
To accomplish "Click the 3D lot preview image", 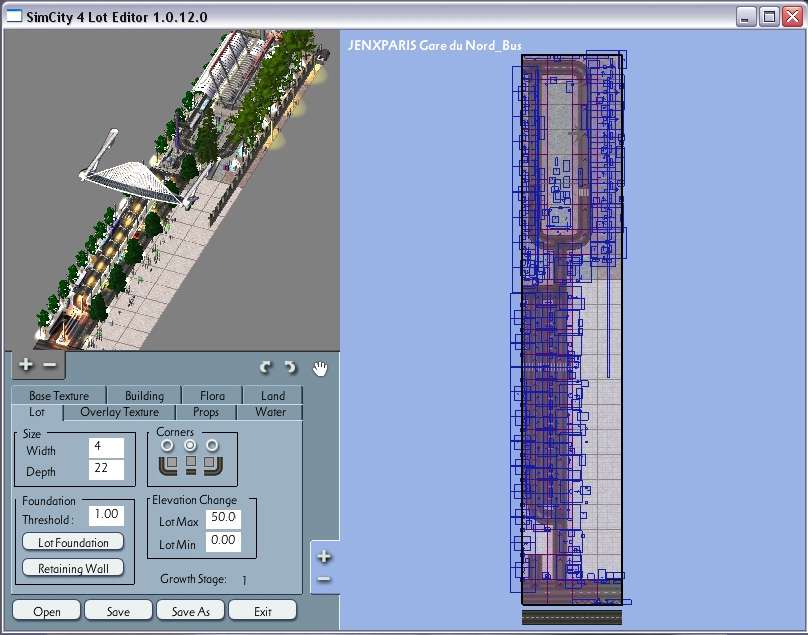I will coord(172,190).
